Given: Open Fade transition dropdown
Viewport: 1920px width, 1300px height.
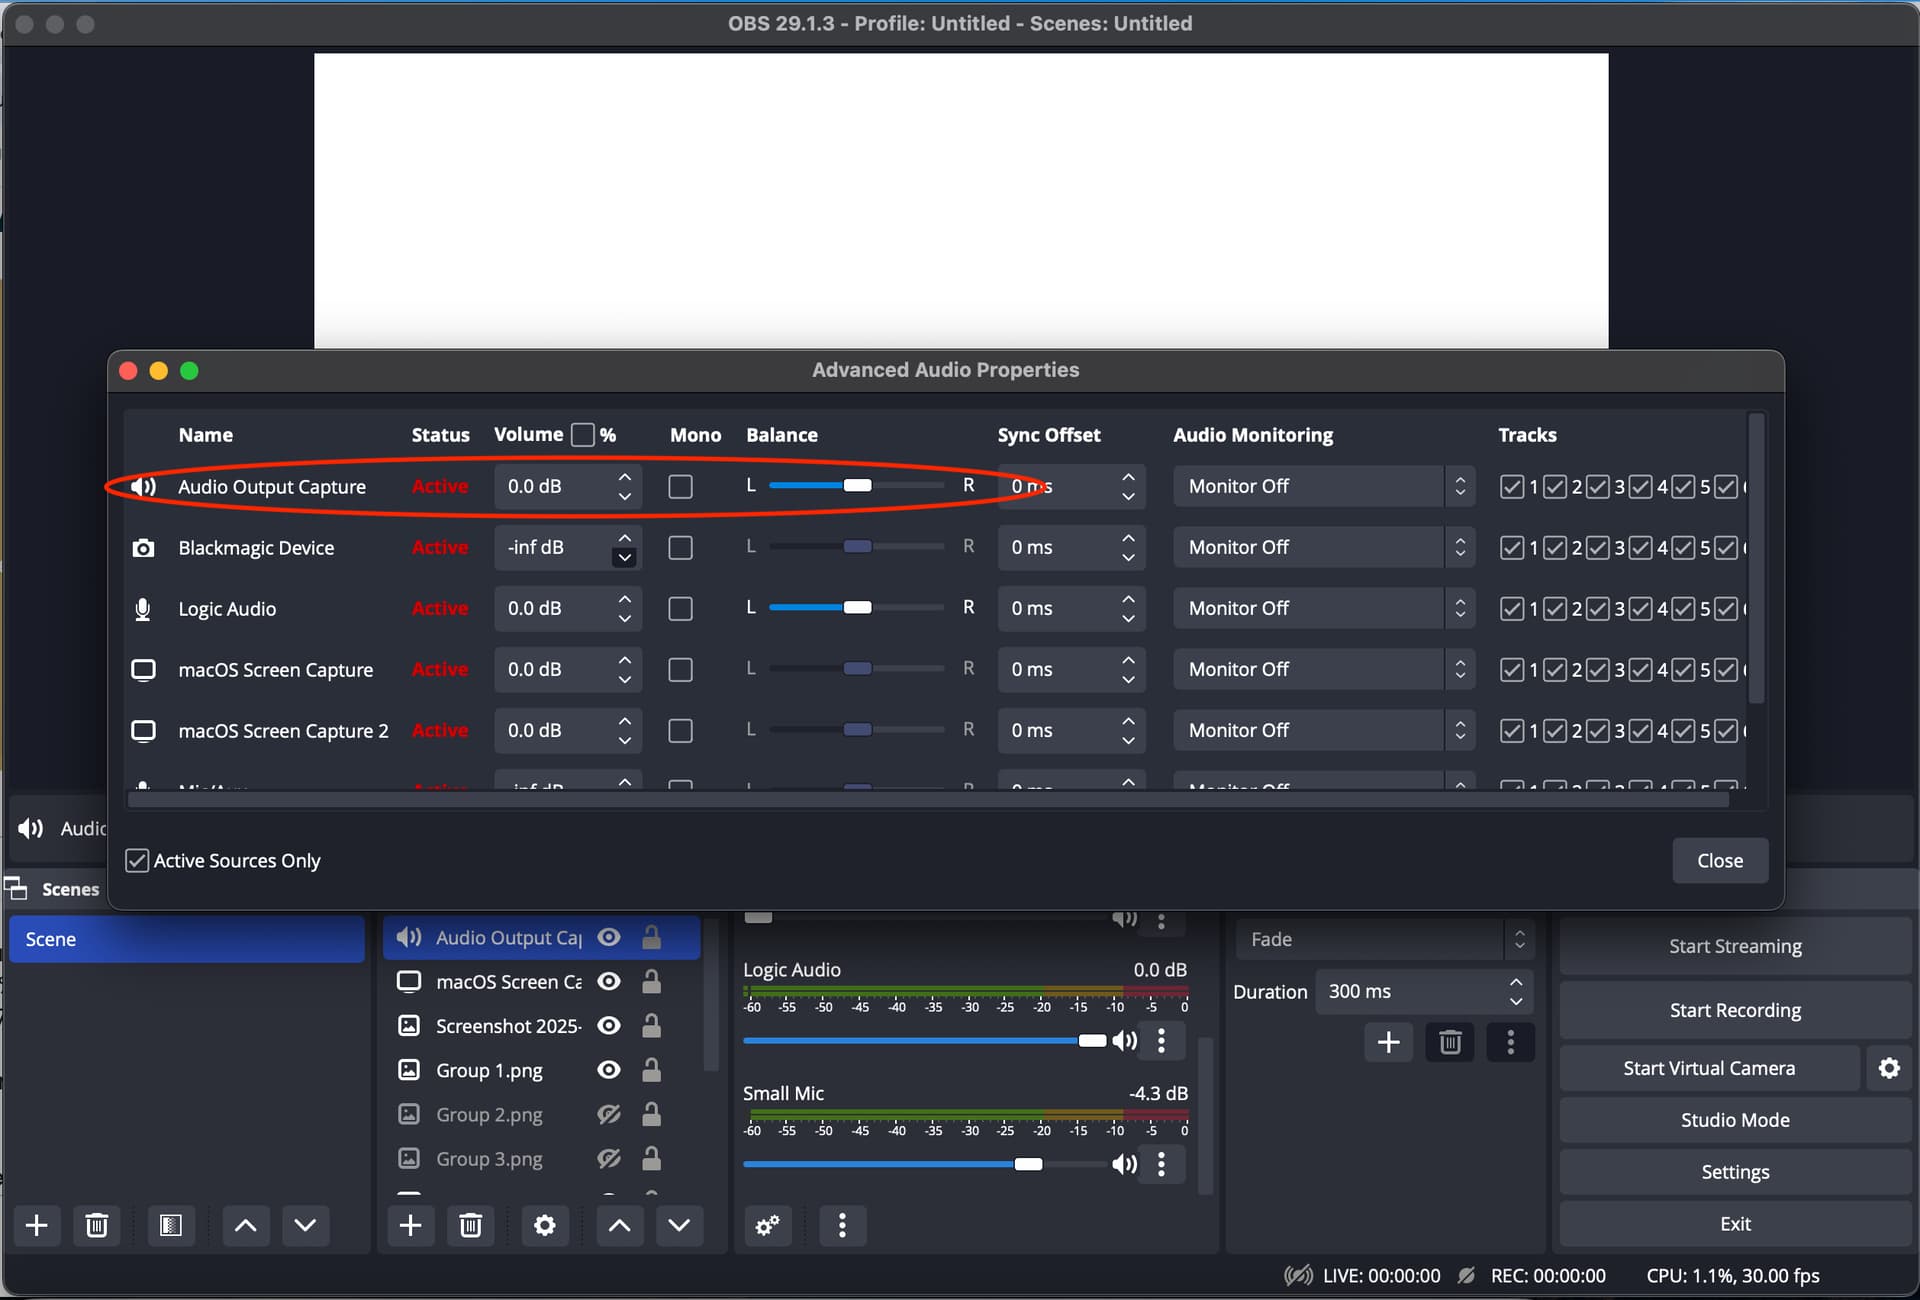Looking at the screenshot, I should coord(1382,939).
